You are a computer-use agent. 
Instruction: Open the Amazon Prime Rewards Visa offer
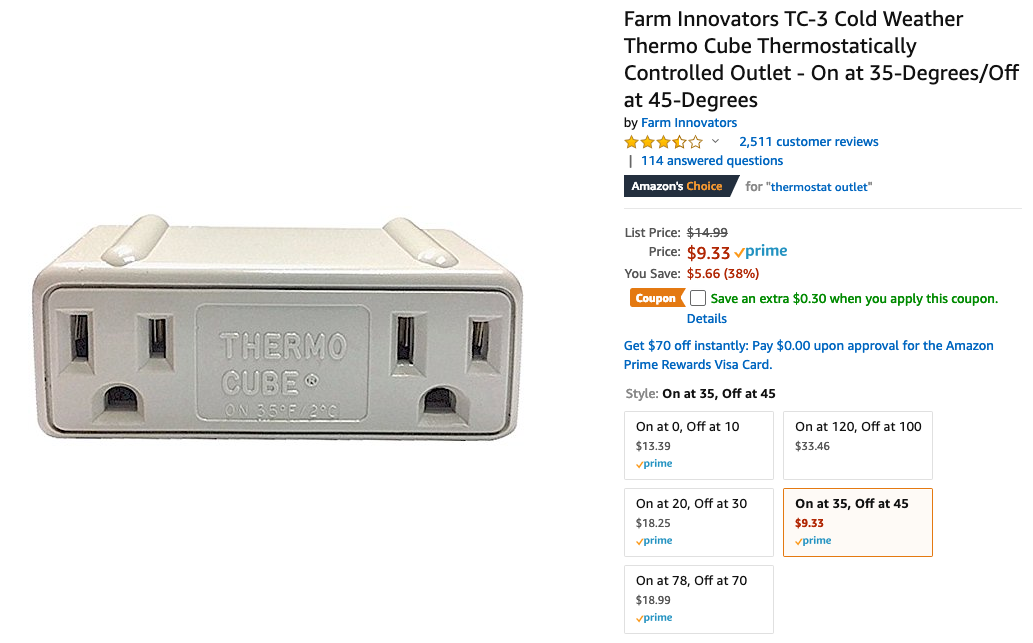tap(808, 355)
